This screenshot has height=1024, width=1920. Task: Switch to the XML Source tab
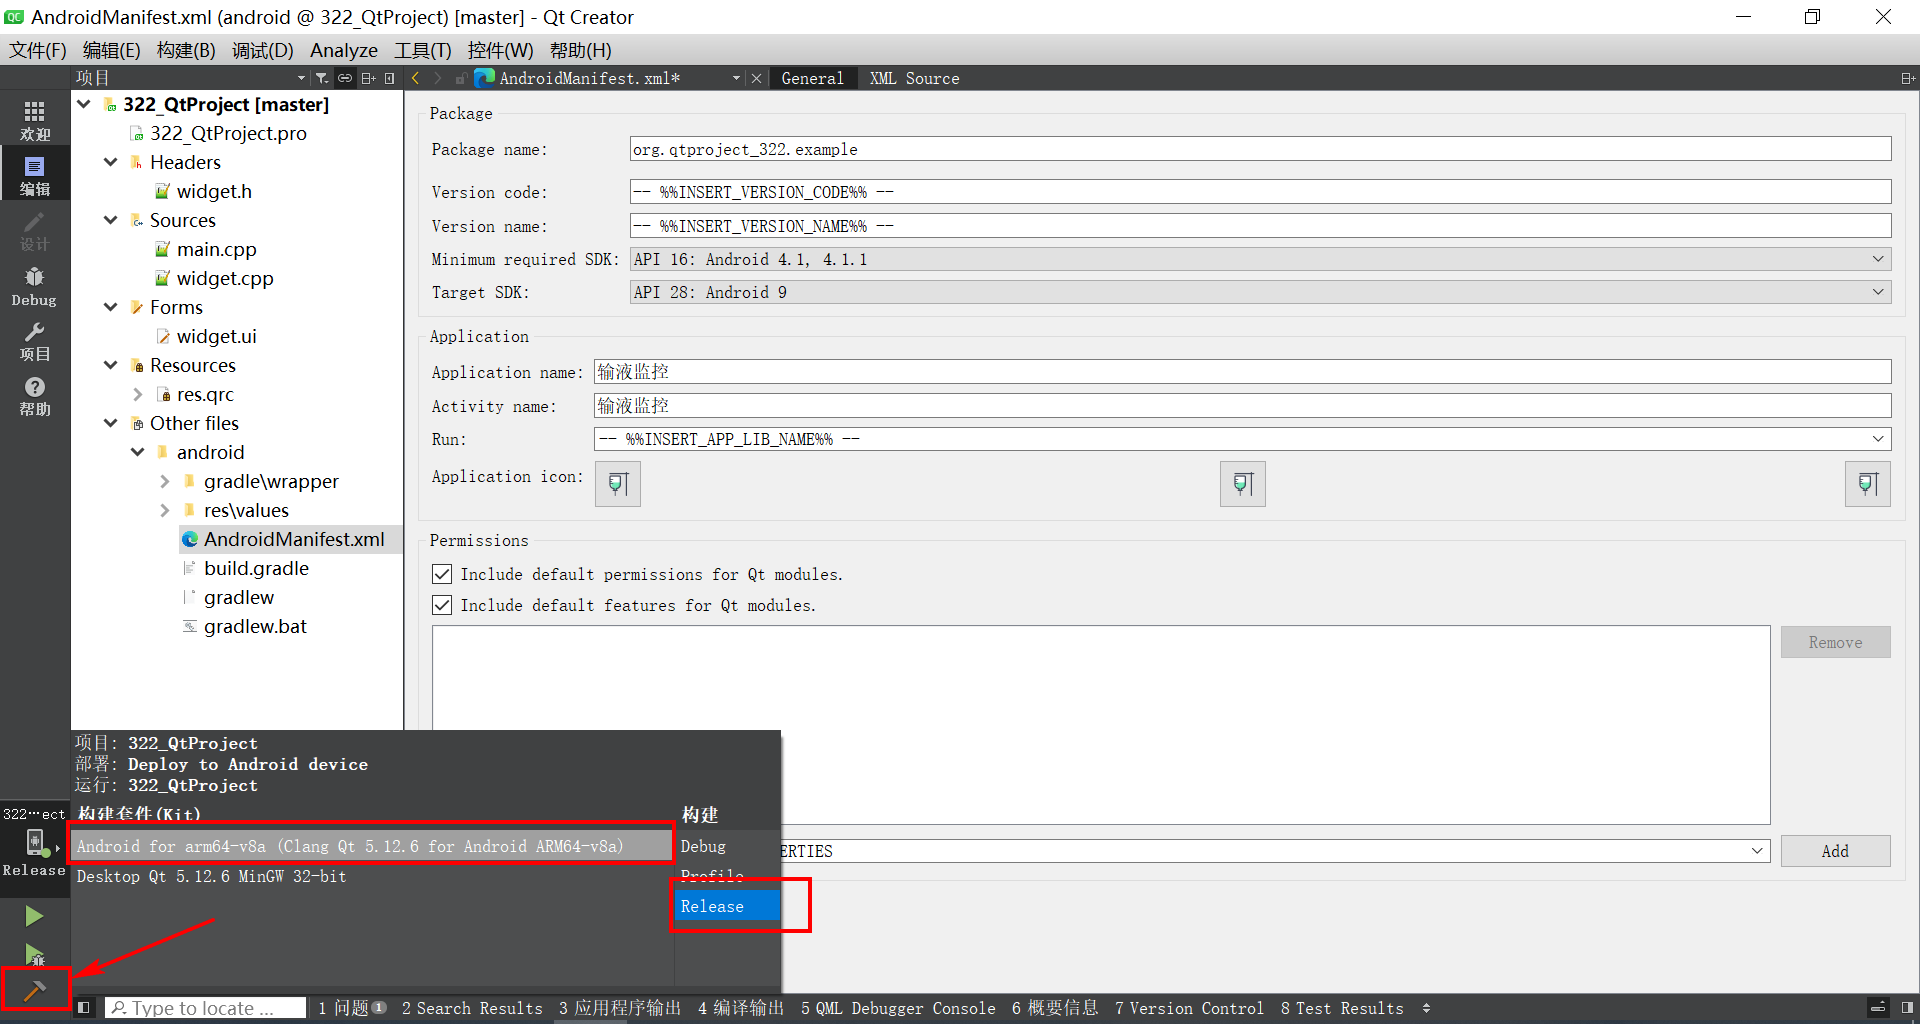click(x=914, y=78)
